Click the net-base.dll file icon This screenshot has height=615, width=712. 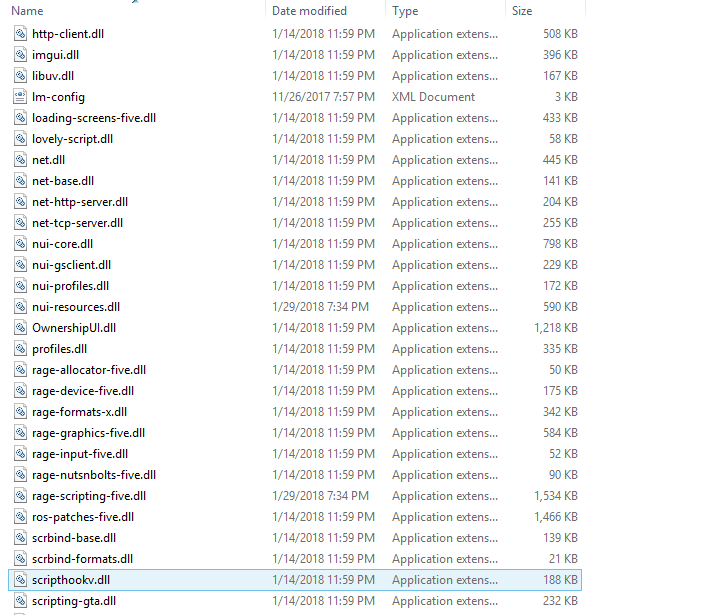click(x=20, y=181)
